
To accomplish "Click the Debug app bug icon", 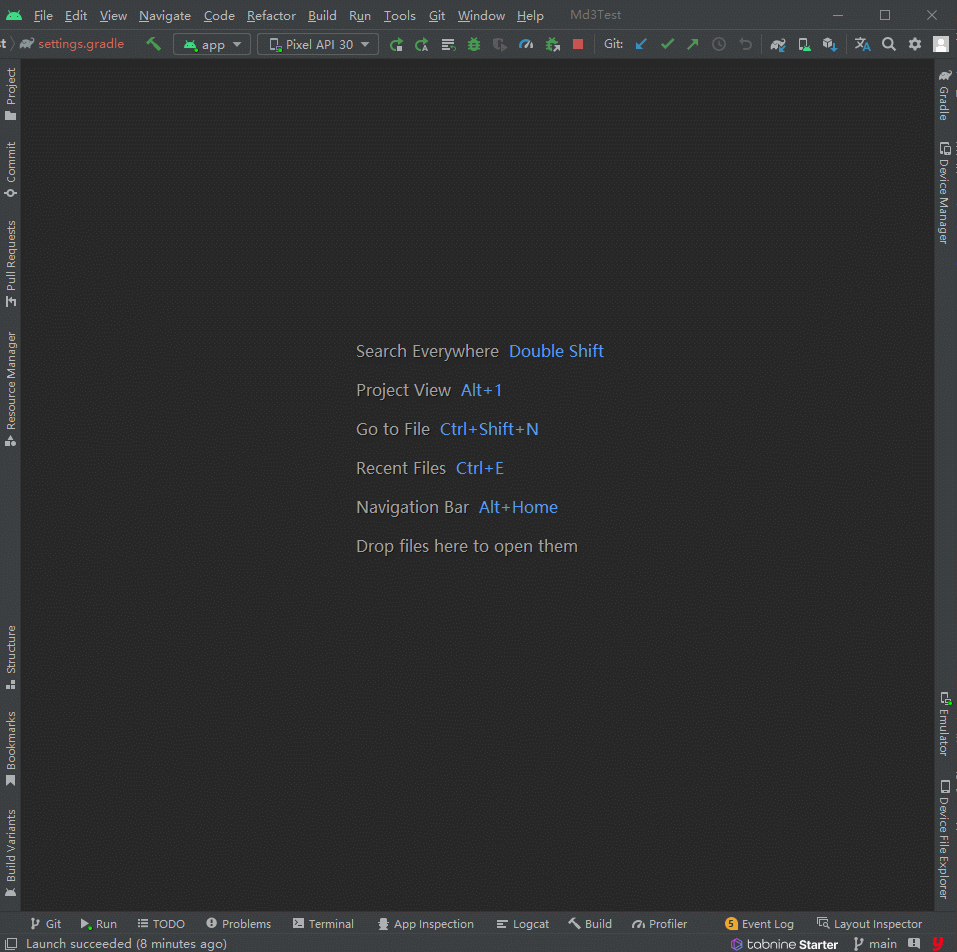I will pyautogui.click(x=473, y=44).
